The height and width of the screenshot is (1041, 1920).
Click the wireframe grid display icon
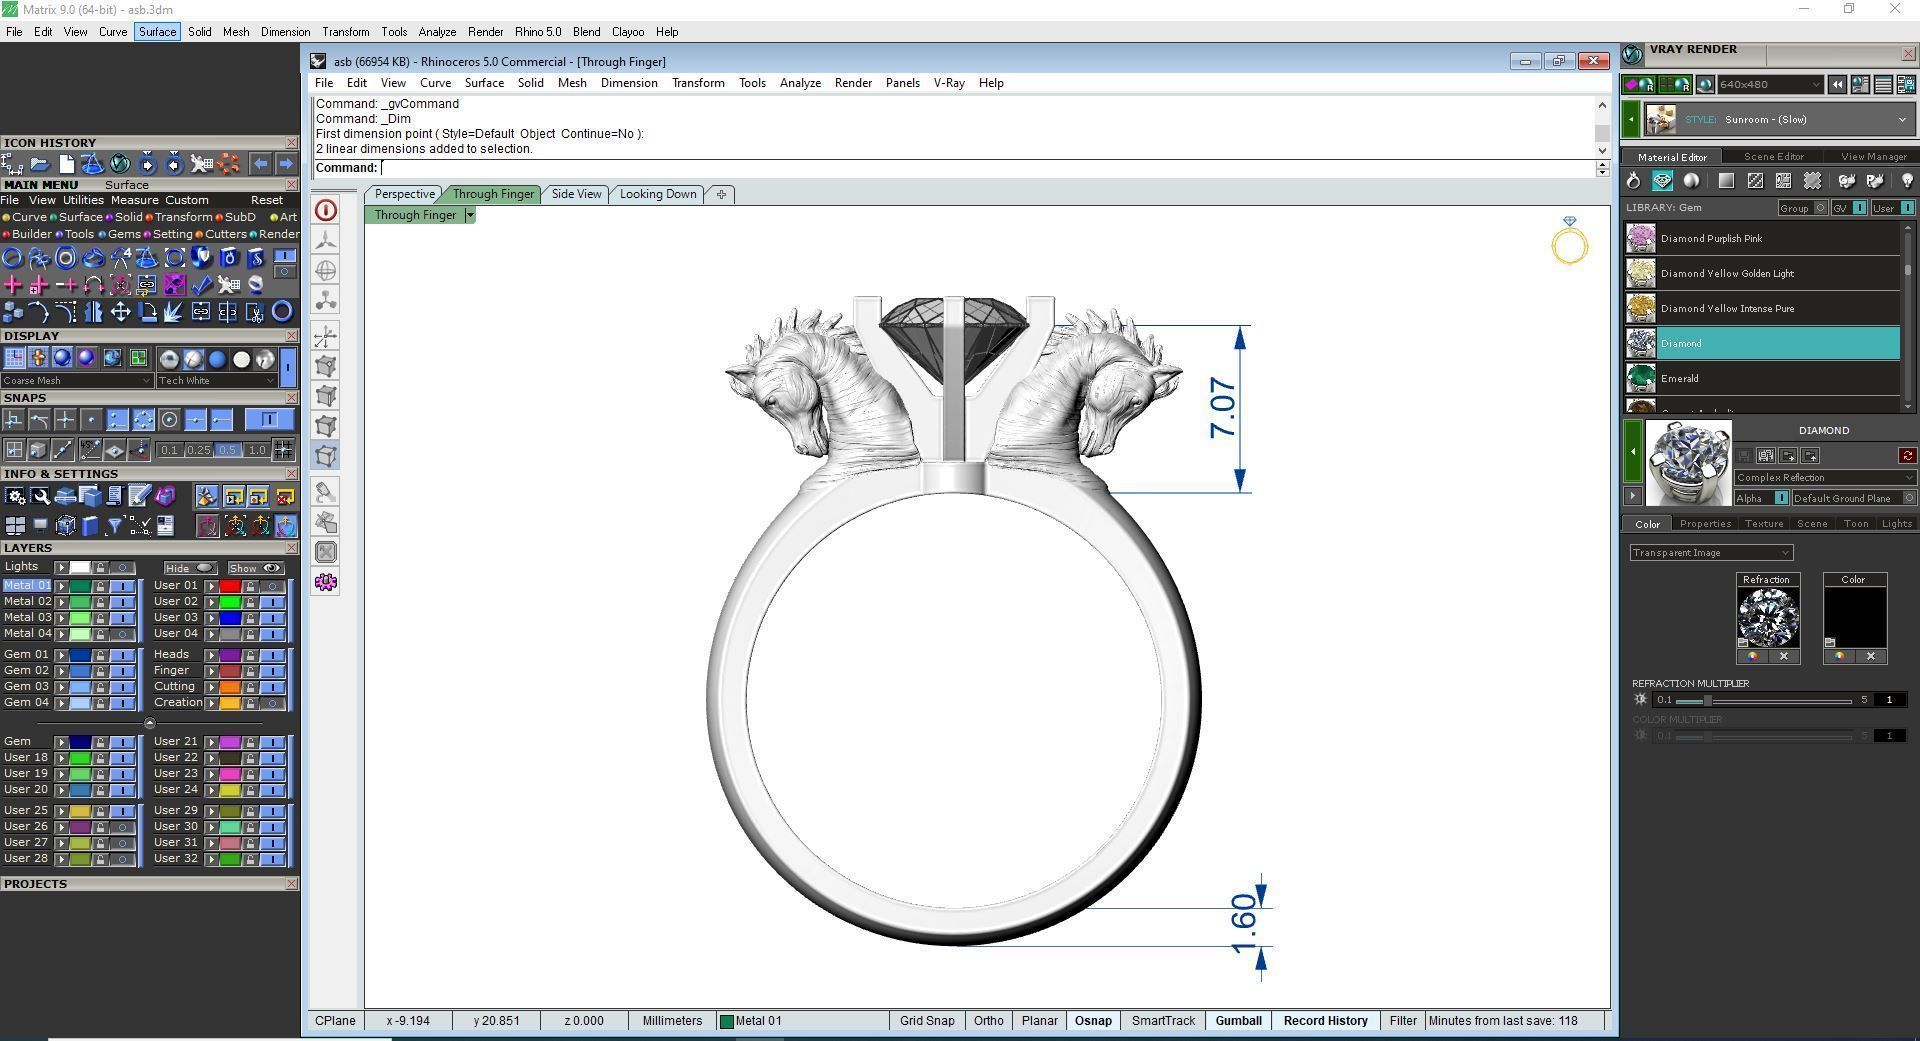(14, 358)
